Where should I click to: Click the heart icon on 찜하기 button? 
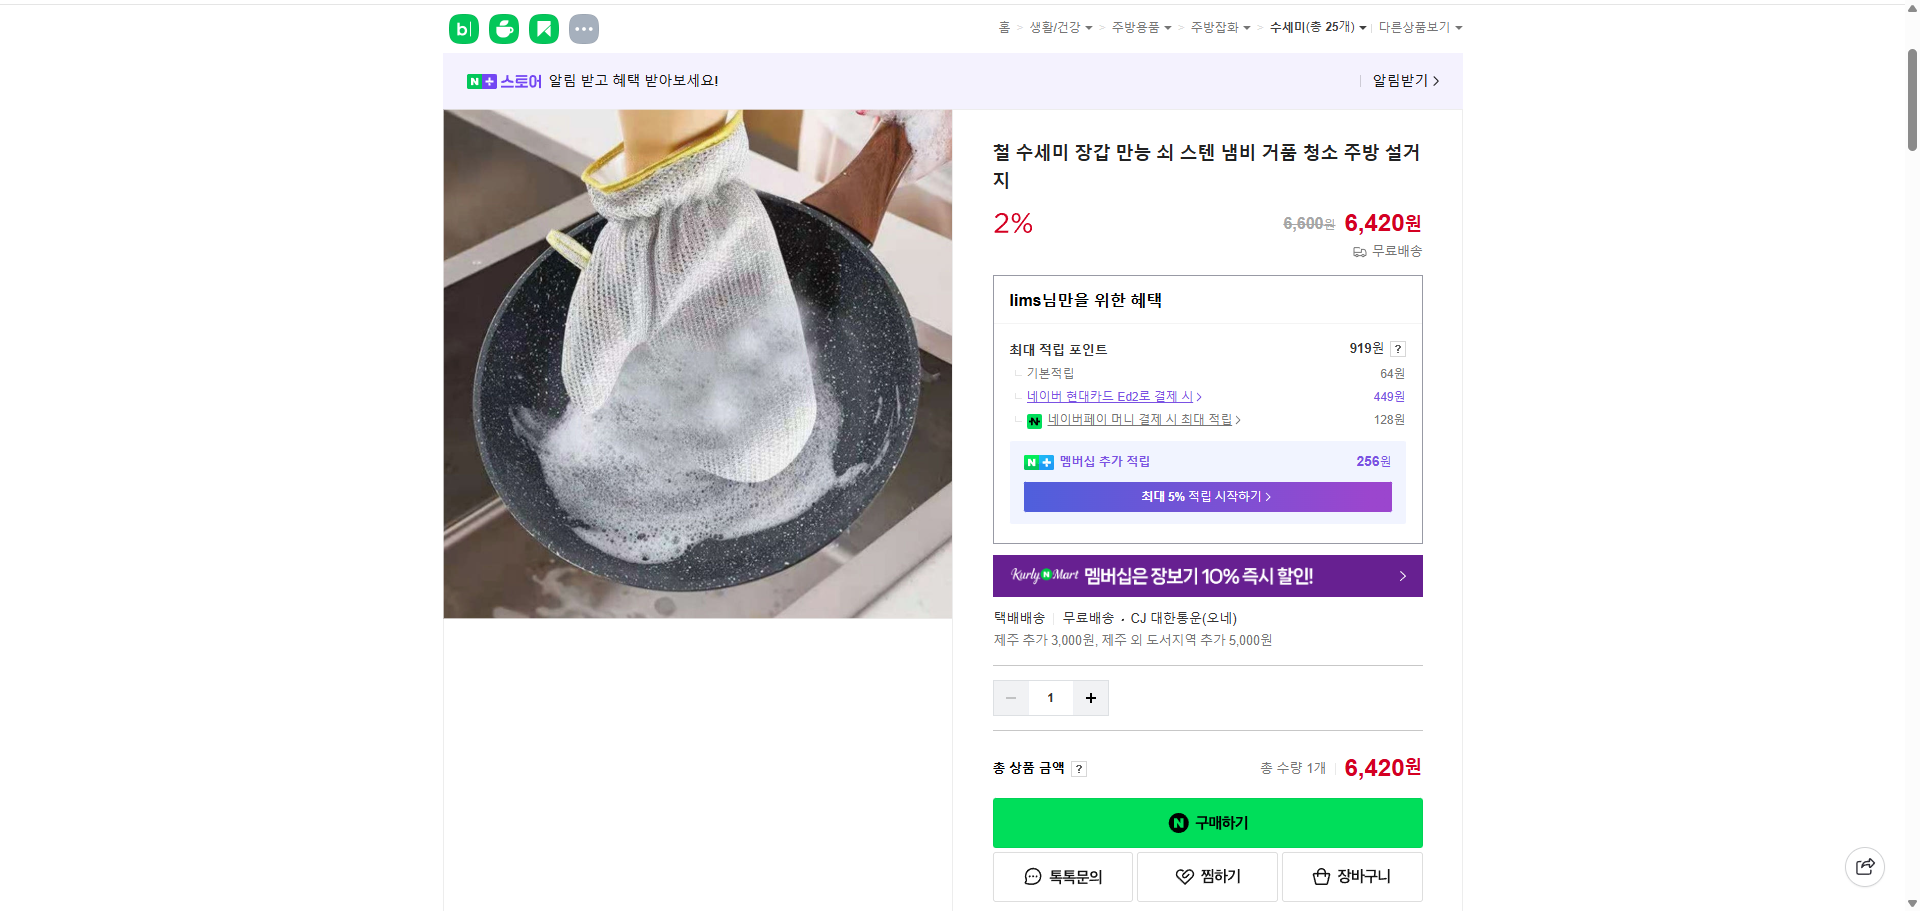[x=1182, y=876]
